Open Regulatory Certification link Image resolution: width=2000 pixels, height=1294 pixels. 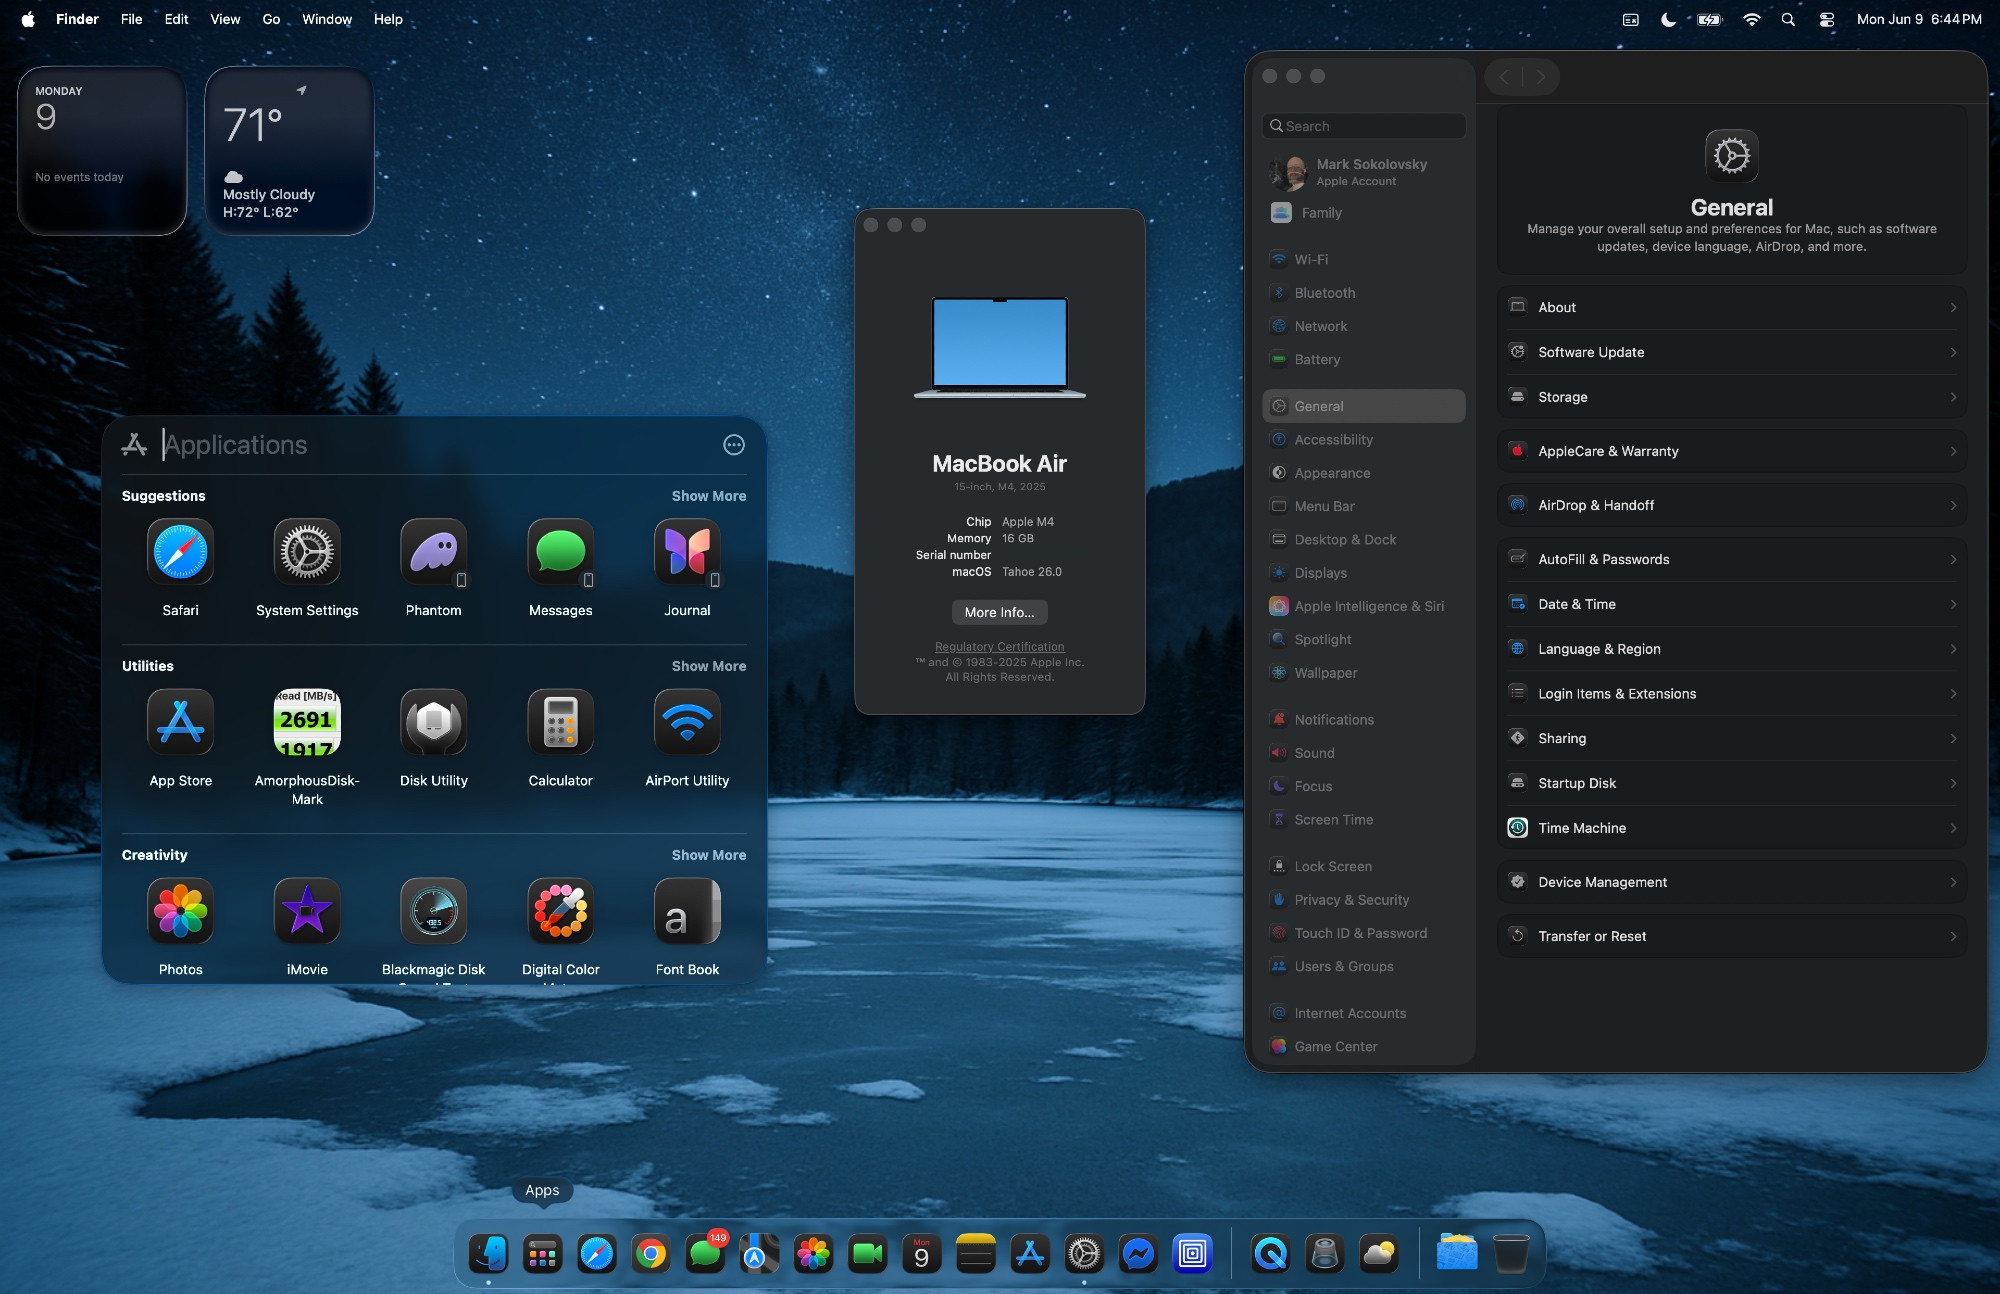(1000, 647)
